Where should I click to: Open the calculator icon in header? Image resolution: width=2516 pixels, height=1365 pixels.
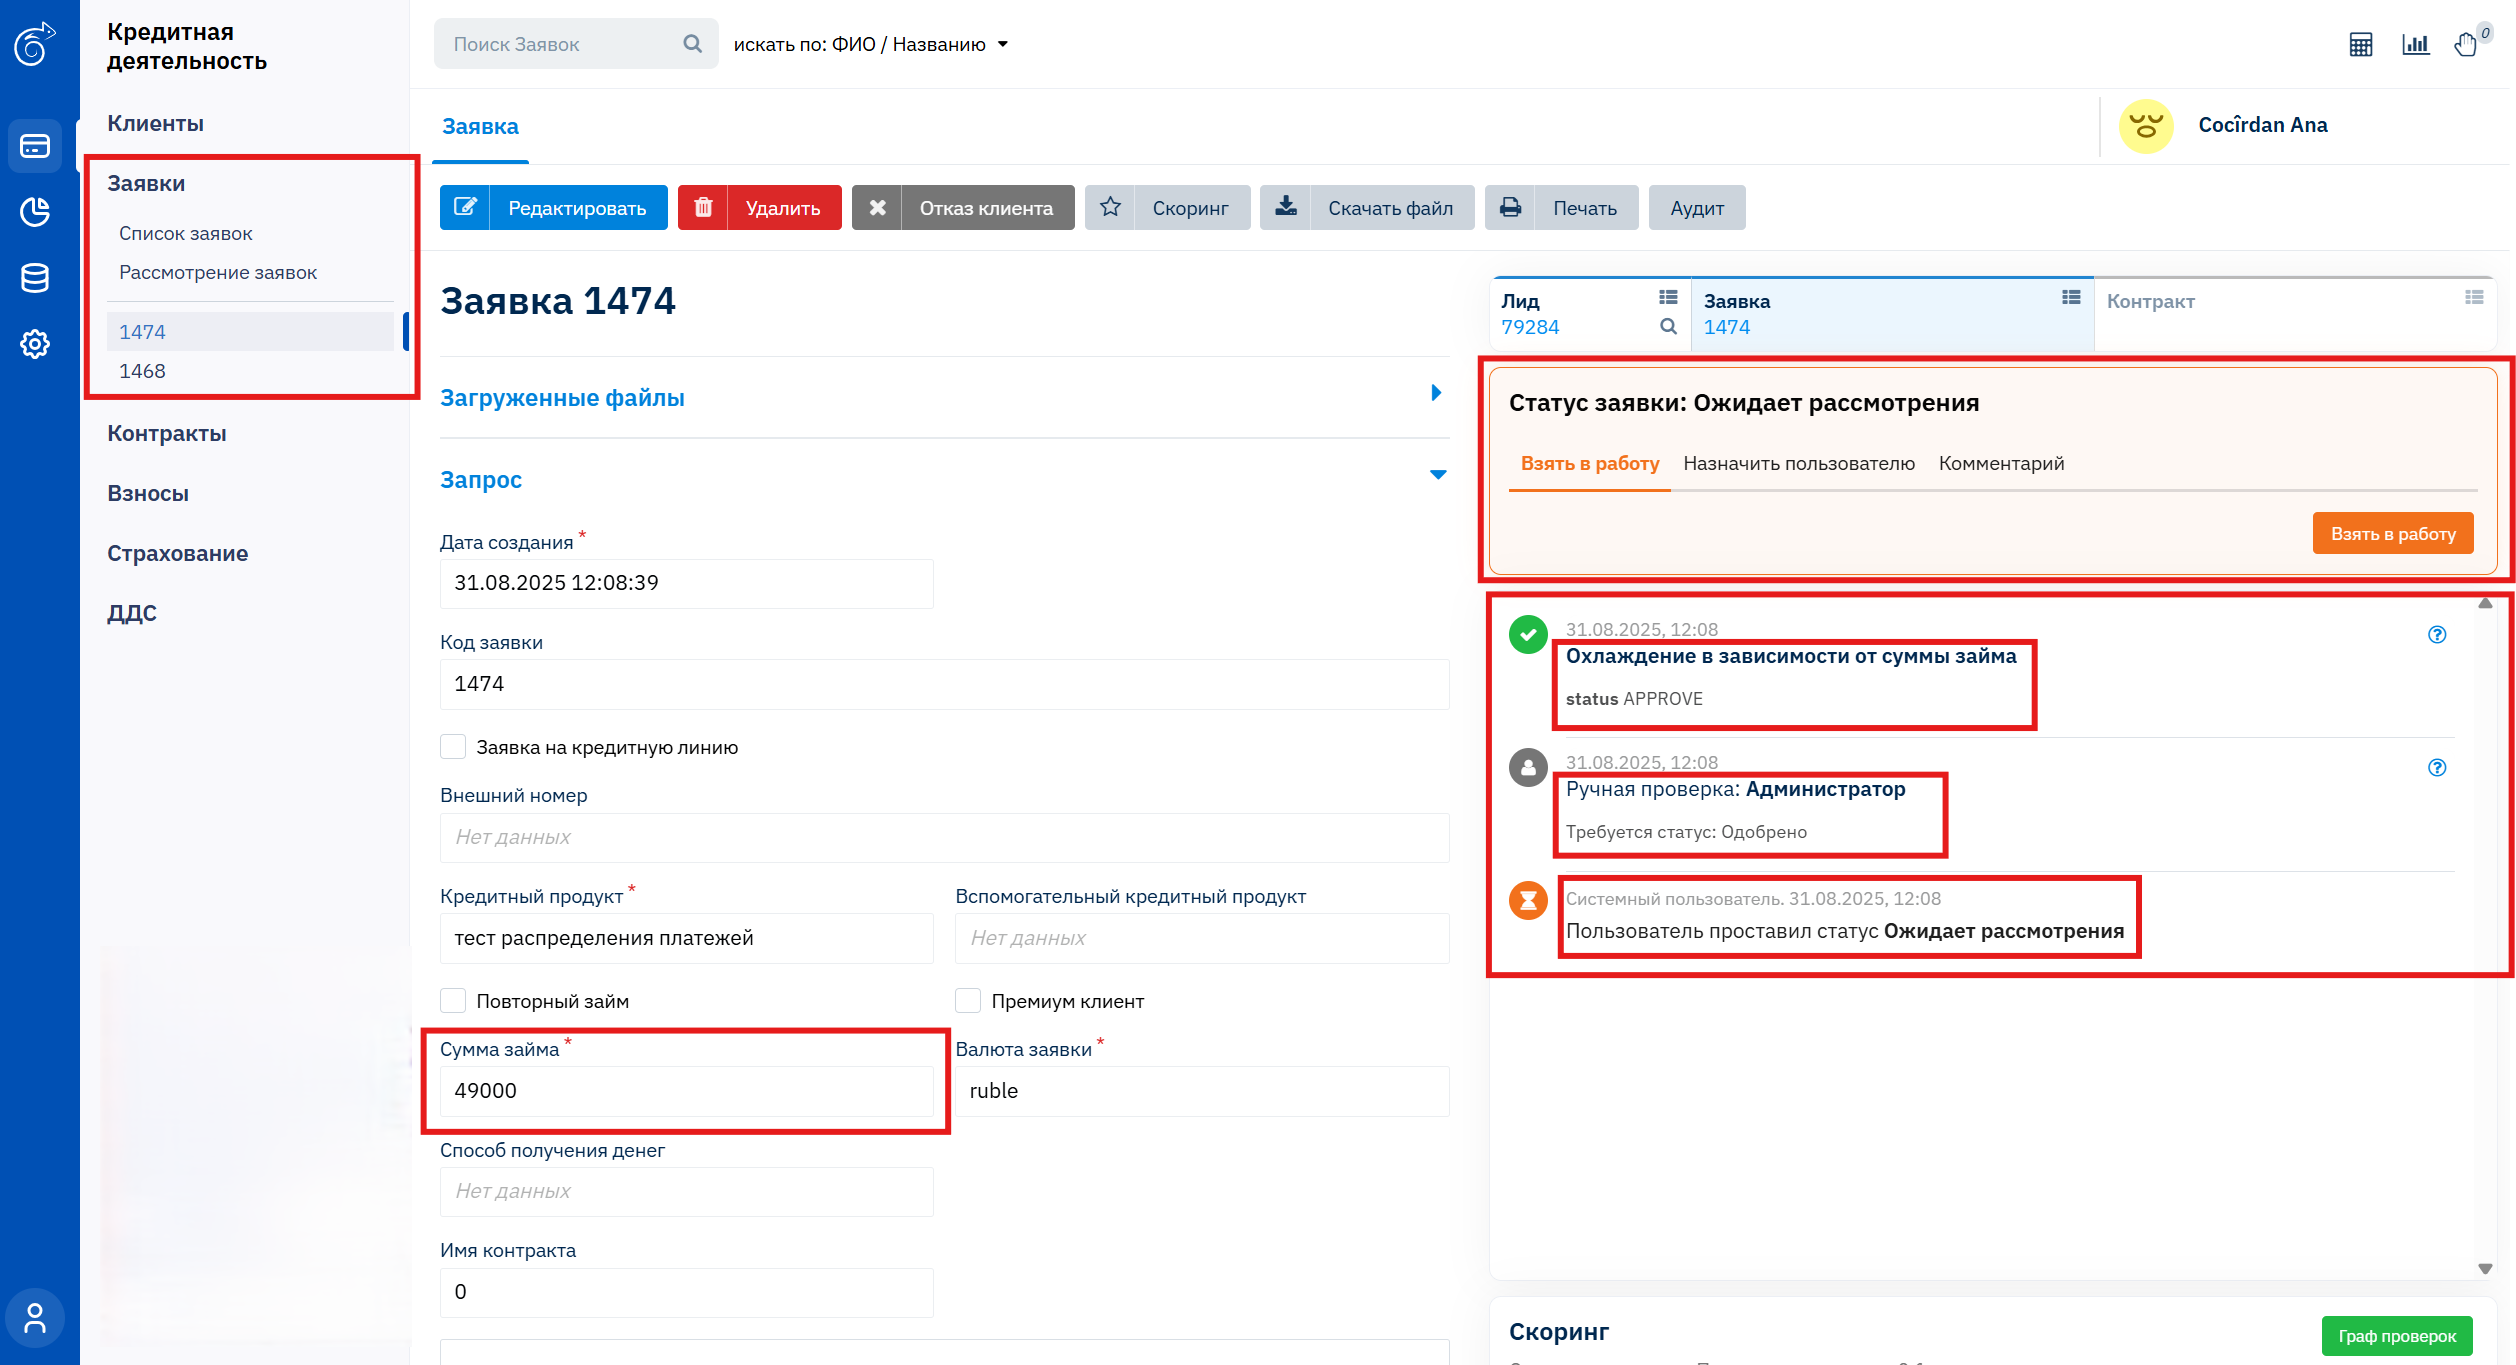(x=2361, y=44)
